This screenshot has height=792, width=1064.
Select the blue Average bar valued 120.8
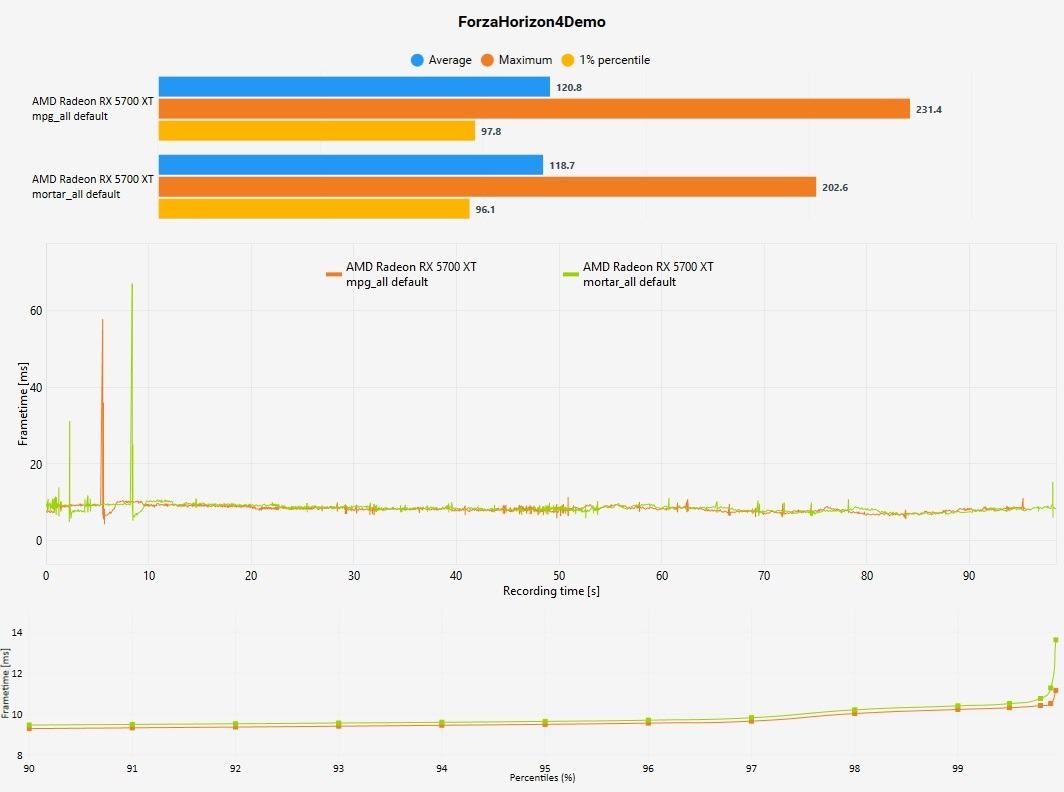coord(354,87)
